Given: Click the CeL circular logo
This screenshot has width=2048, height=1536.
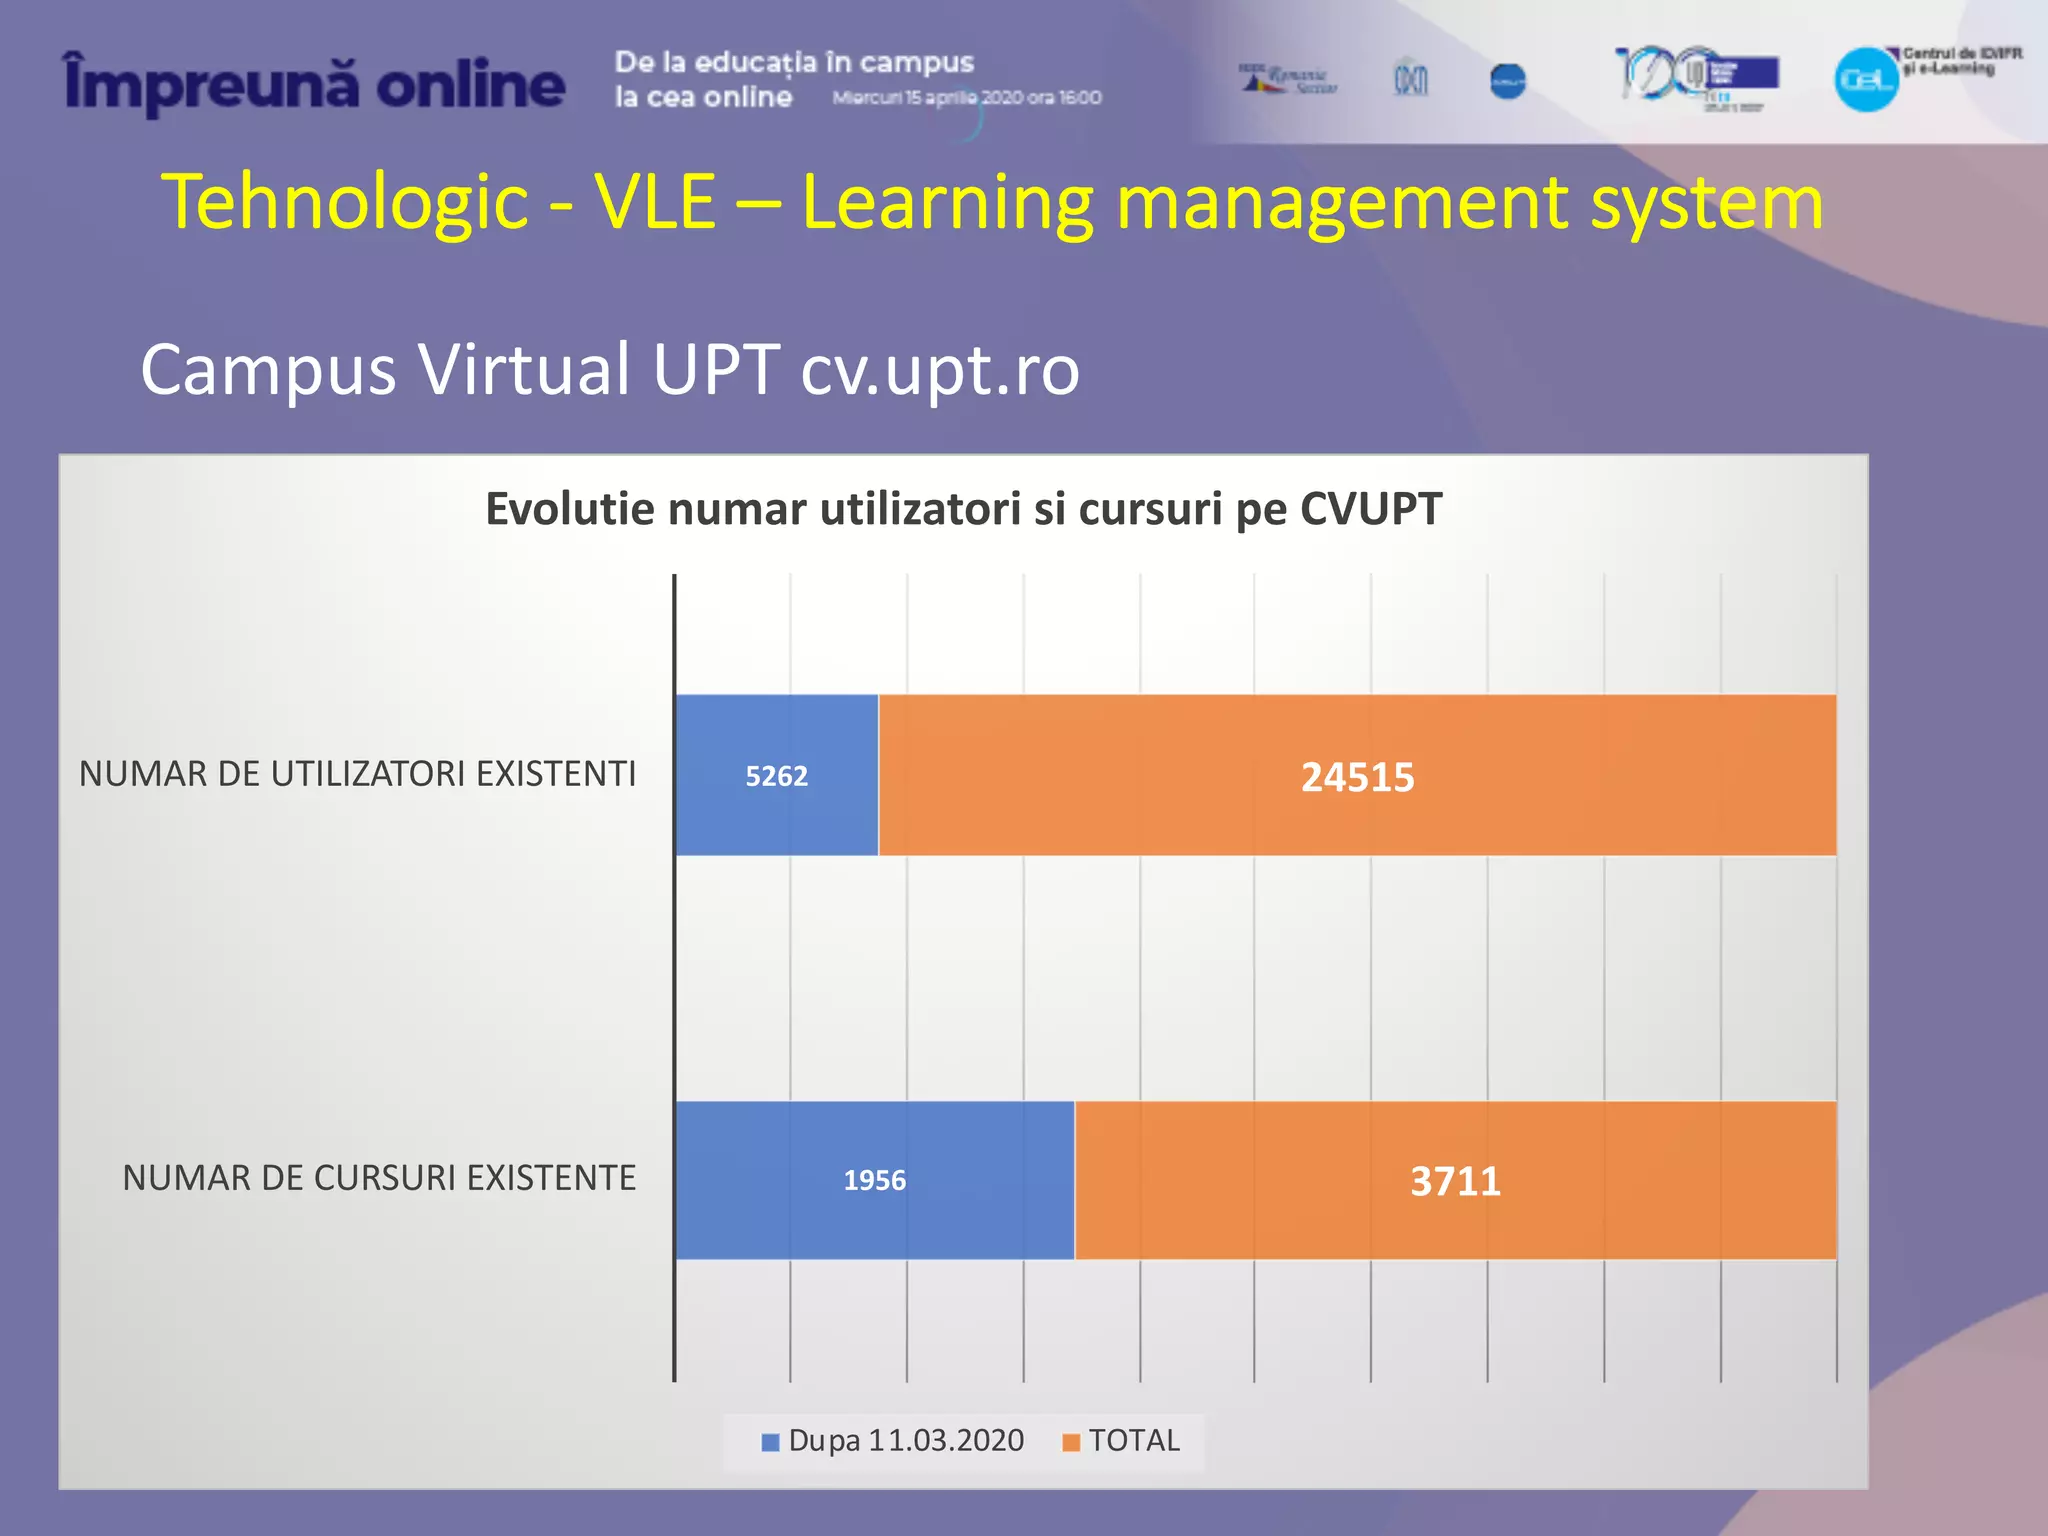Looking at the screenshot, I should pyautogui.click(x=1866, y=80).
